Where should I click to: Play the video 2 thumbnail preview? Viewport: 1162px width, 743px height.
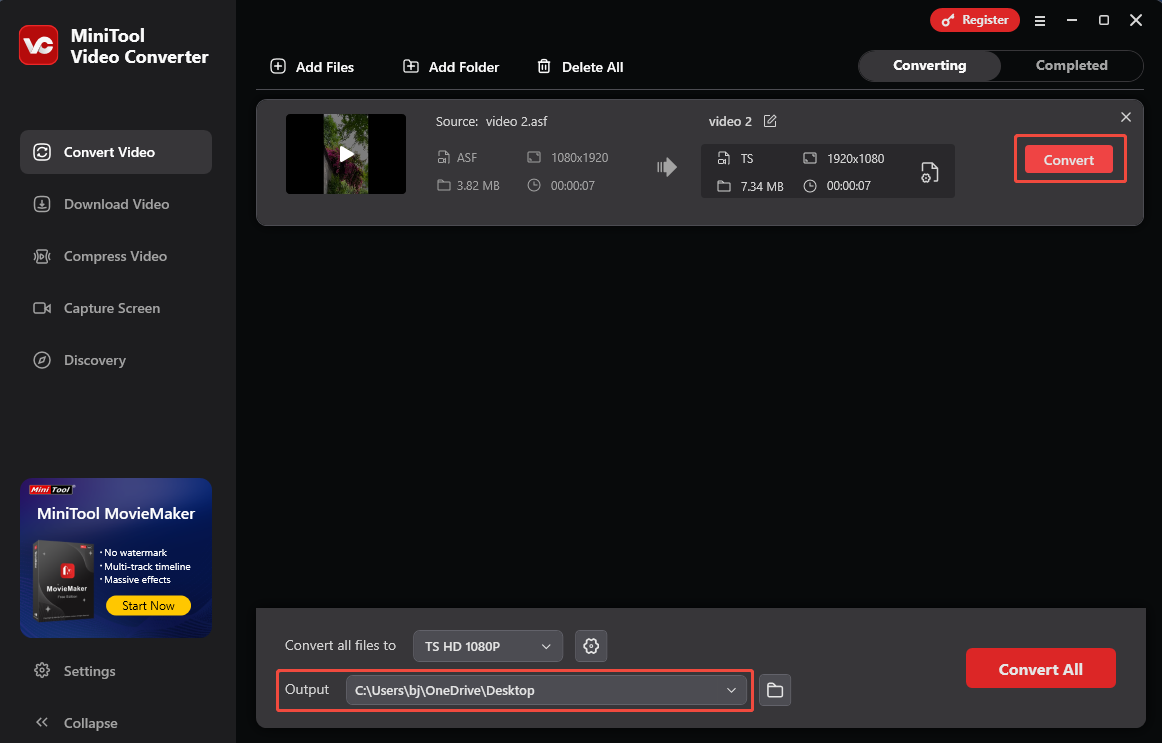tap(346, 154)
